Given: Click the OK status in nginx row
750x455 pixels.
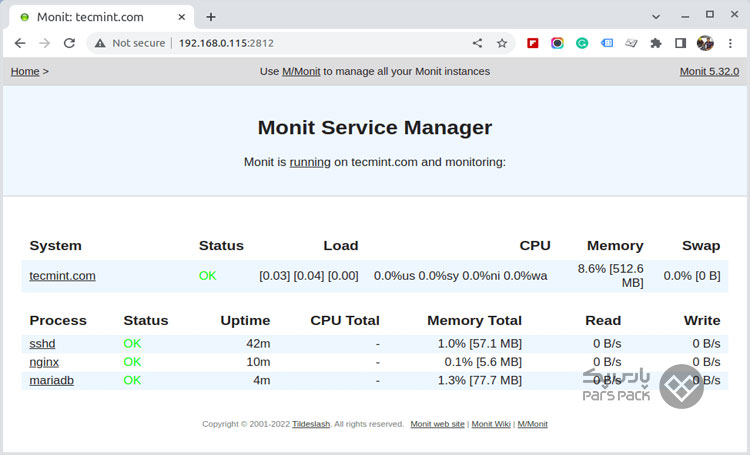Looking at the screenshot, I should point(132,362).
